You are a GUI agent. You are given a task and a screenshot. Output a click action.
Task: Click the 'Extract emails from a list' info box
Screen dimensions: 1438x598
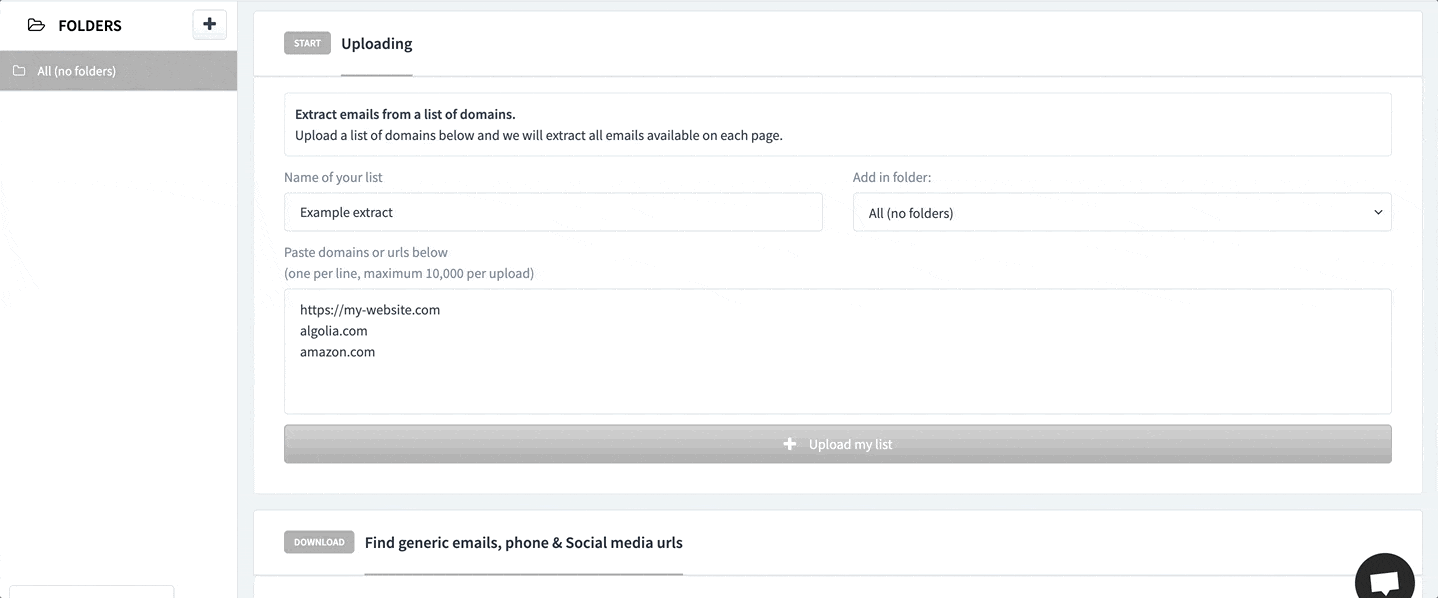click(837, 125)
